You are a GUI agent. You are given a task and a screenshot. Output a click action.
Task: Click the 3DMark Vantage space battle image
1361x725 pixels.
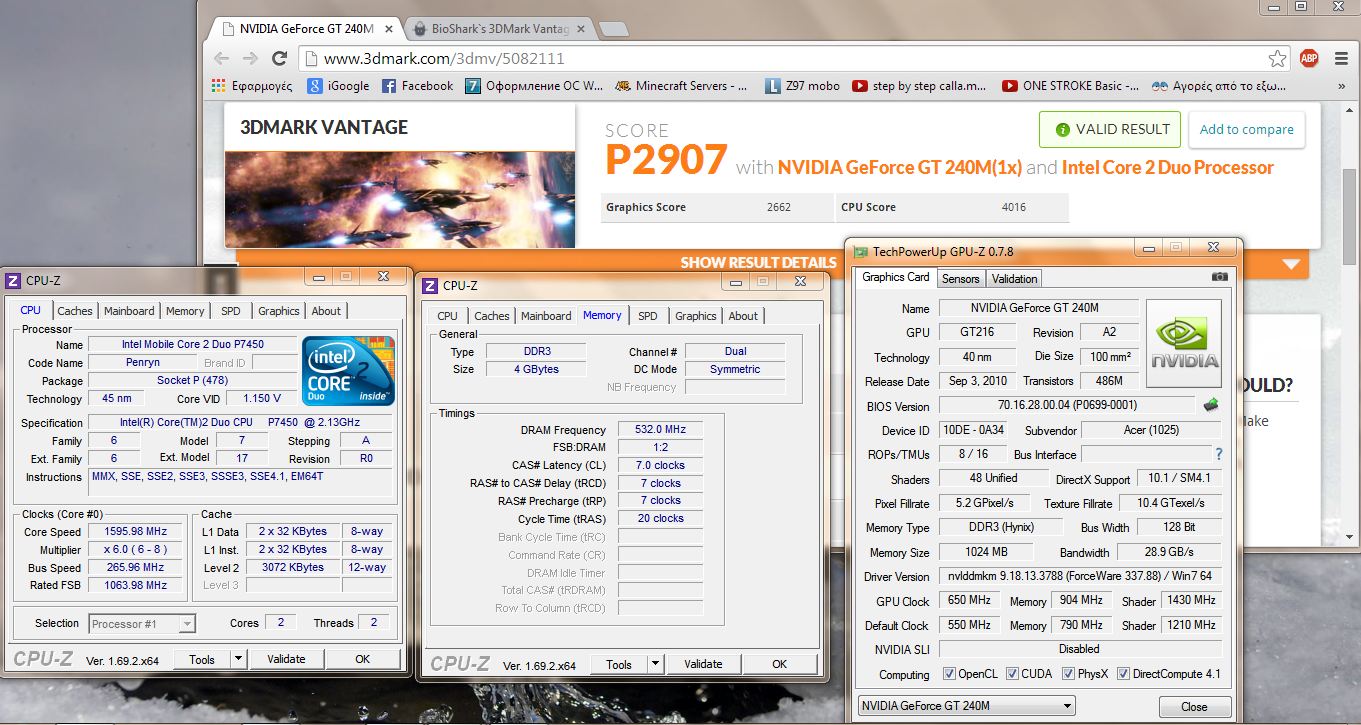[400, 199]
